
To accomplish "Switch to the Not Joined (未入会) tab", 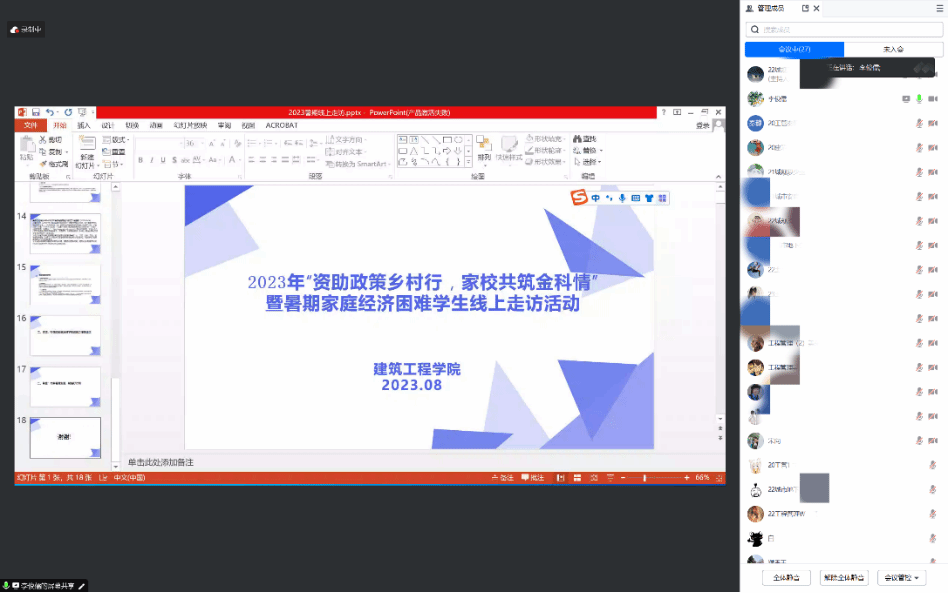I will 893,49.
